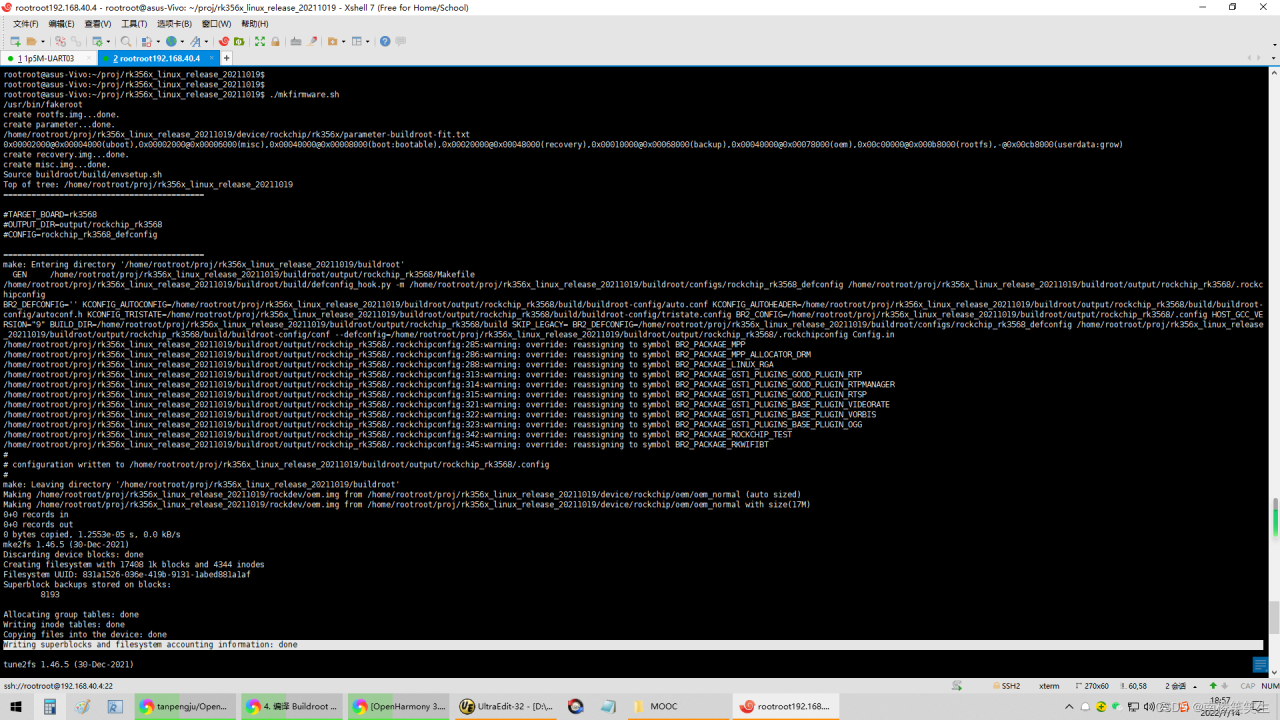Expand the Layout dropdown arrow
This screenshot has height=720, width=1280.
tap(368, 42)
